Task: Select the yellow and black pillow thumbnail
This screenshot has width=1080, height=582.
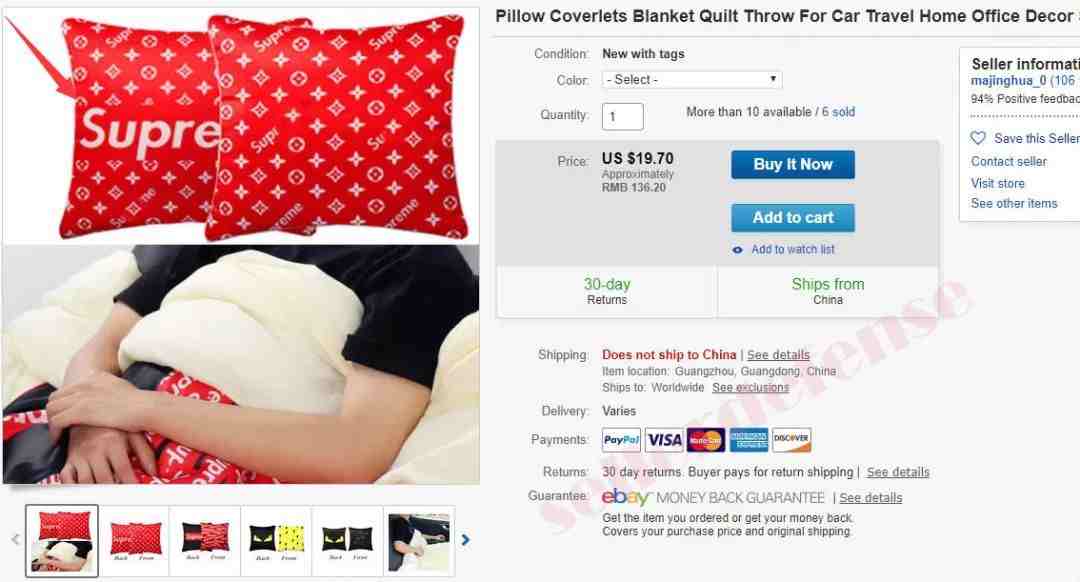Action: [276, 541]
